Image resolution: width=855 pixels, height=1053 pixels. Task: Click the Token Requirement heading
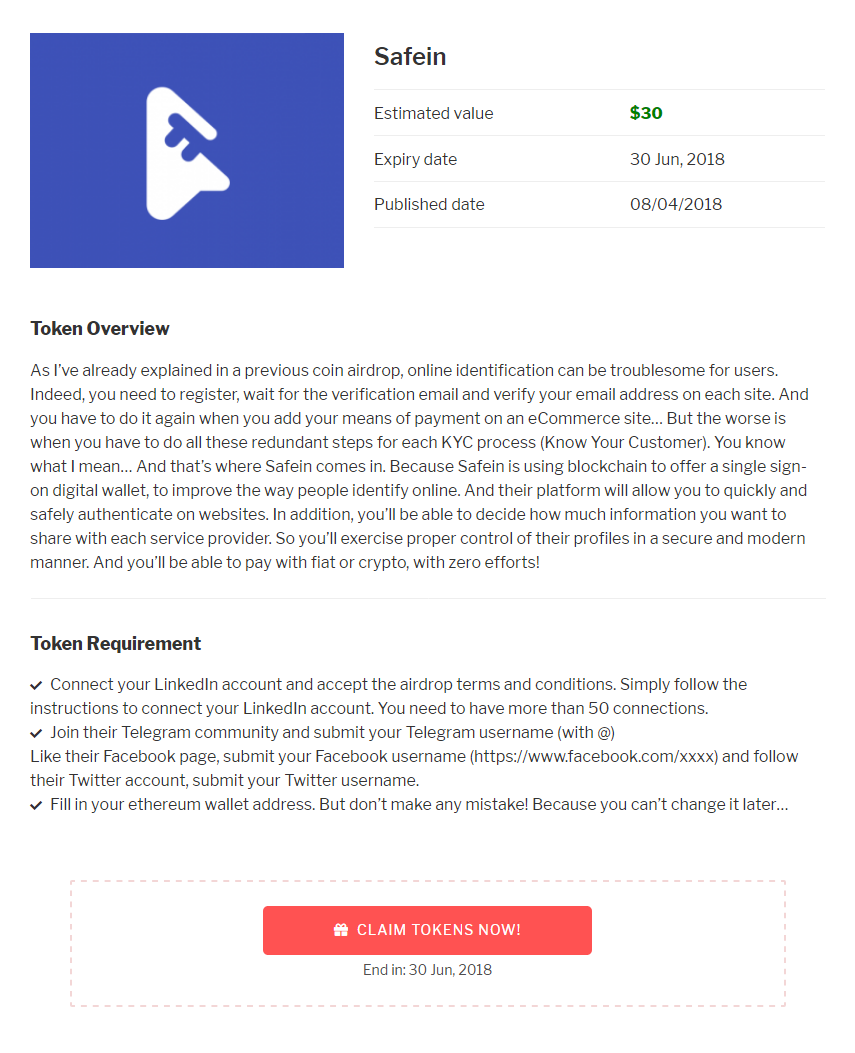click(x=116, y=644)
